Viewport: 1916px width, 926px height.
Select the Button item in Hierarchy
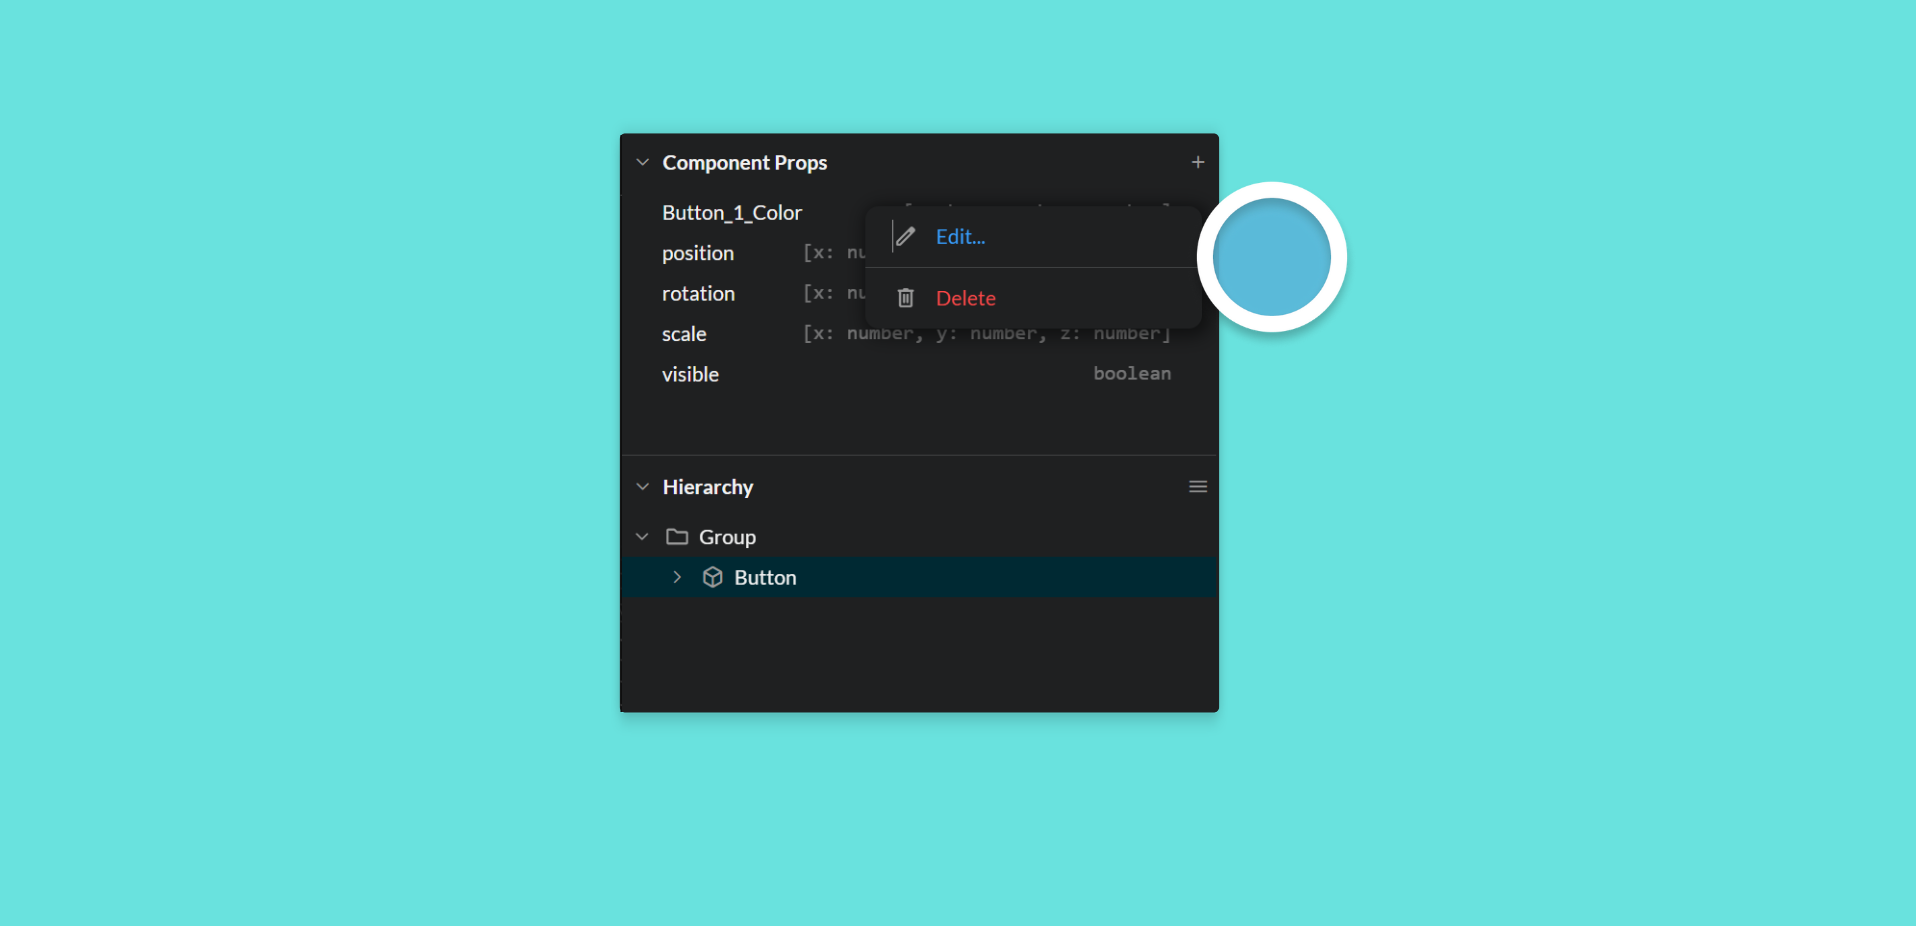tap(919, 577)
